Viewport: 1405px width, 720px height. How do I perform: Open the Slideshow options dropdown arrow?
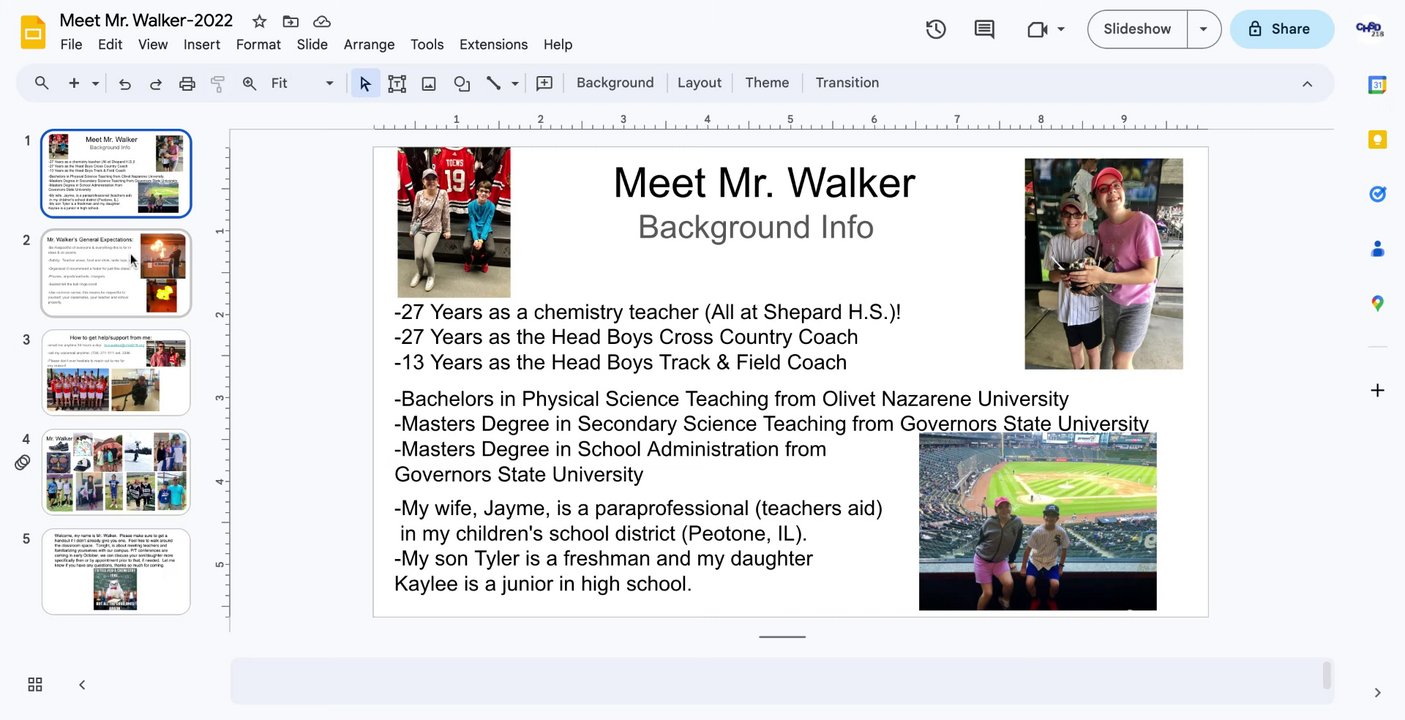pos(1203,29)
